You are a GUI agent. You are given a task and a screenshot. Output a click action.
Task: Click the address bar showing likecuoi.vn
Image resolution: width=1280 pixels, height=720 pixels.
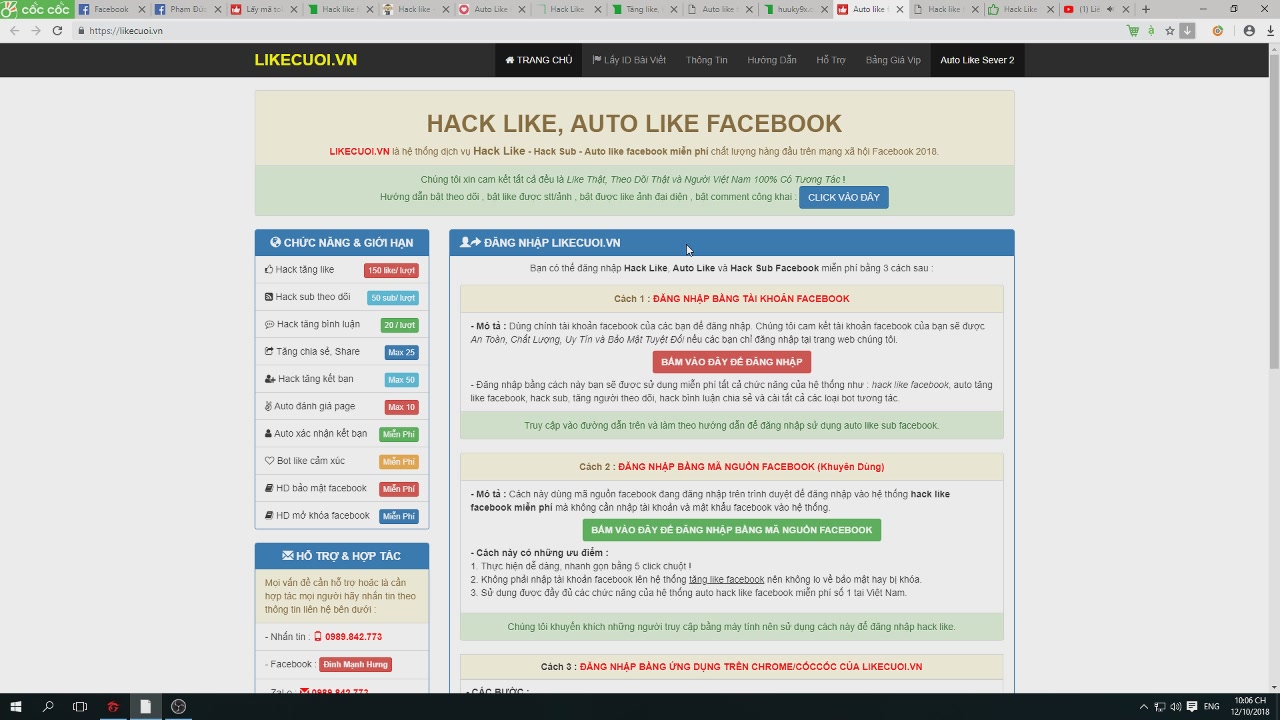pyautogui.click(x=600, y=31)
